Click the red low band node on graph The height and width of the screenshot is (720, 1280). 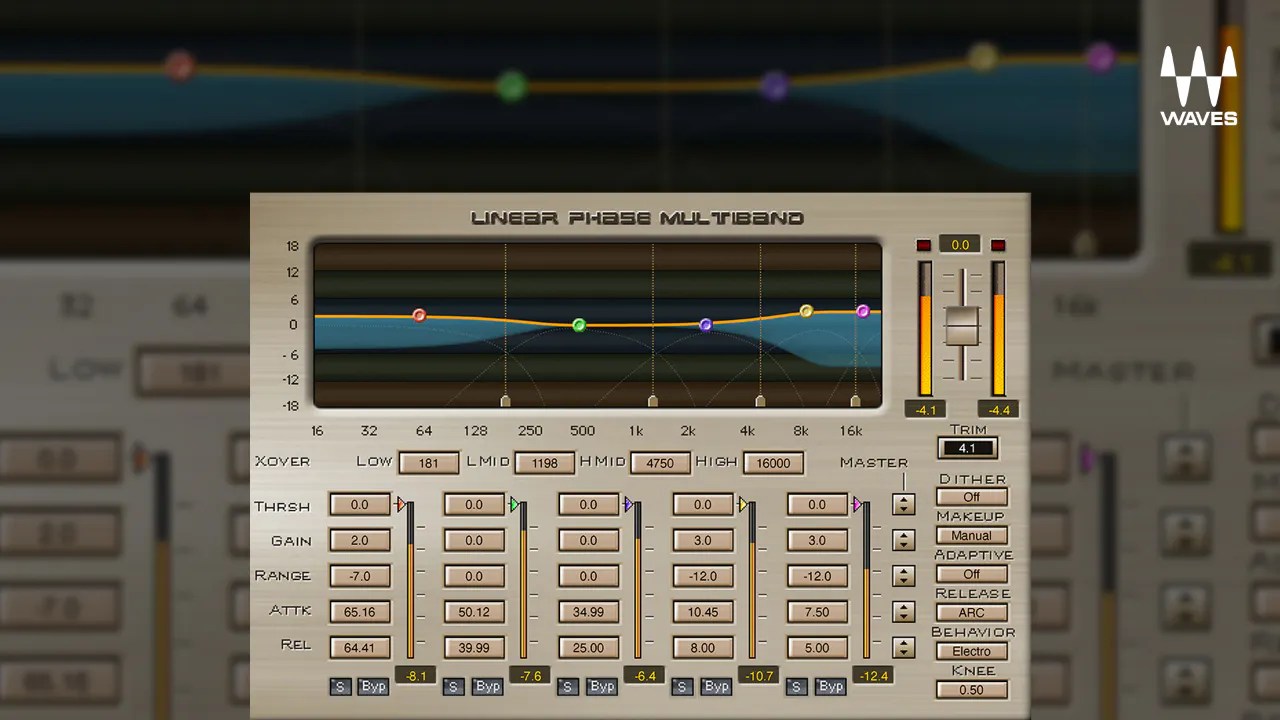coord(419,315)
